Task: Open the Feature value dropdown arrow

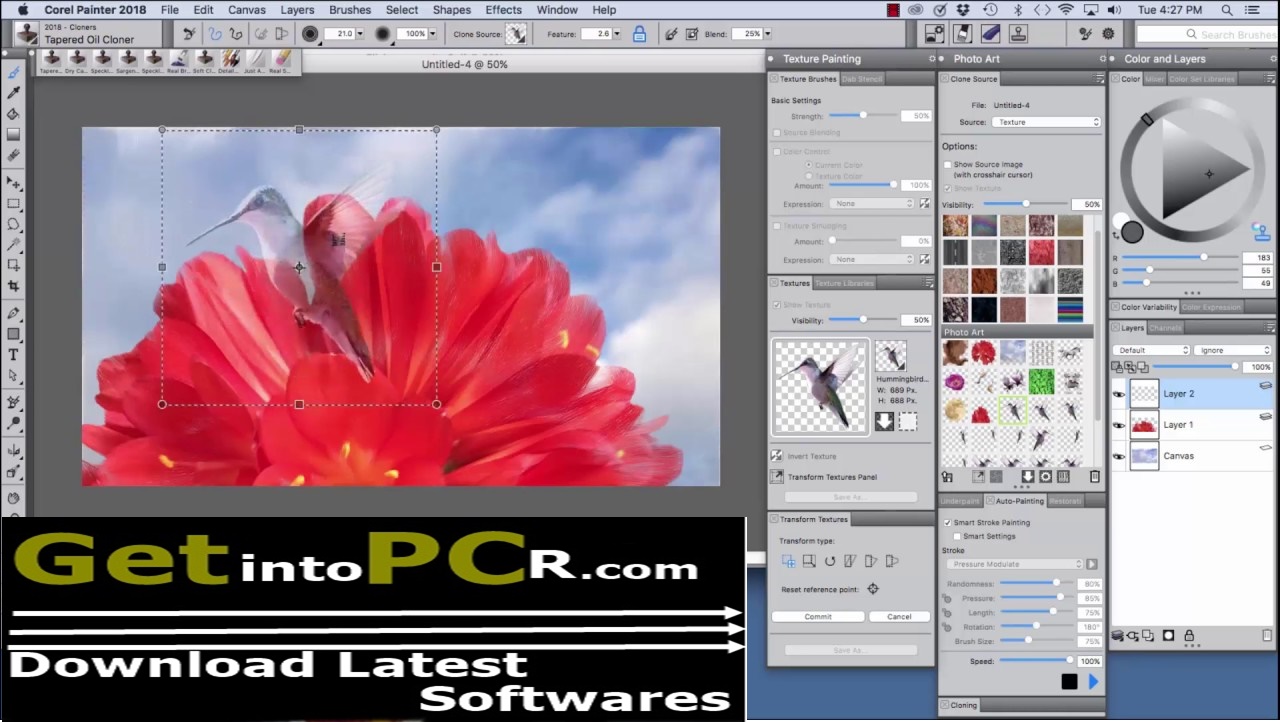Action: [616, 34]
